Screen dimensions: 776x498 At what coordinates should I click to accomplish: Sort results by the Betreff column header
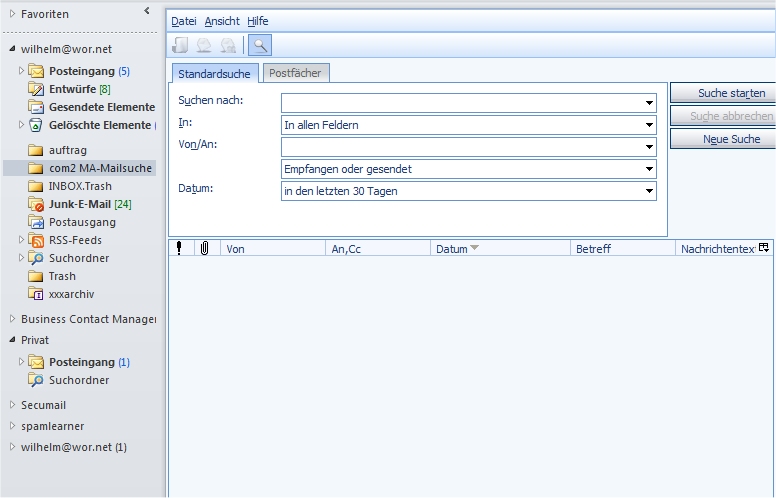pos(623,249)
